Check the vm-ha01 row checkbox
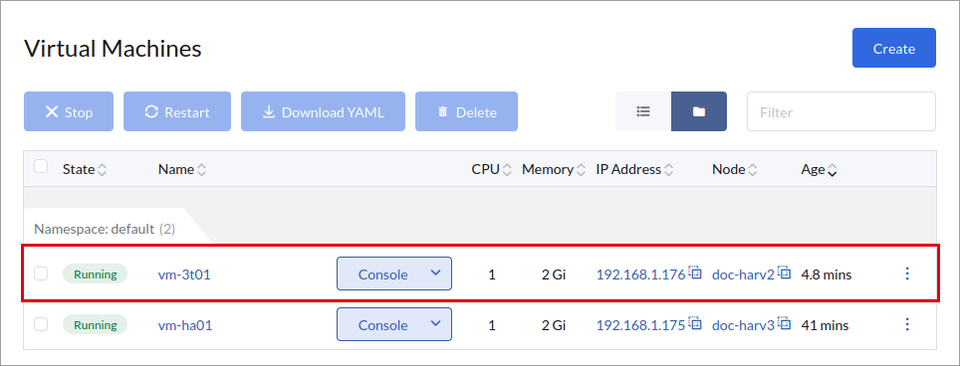This screenshot has height=366, width=960. [x=41, y=324]
